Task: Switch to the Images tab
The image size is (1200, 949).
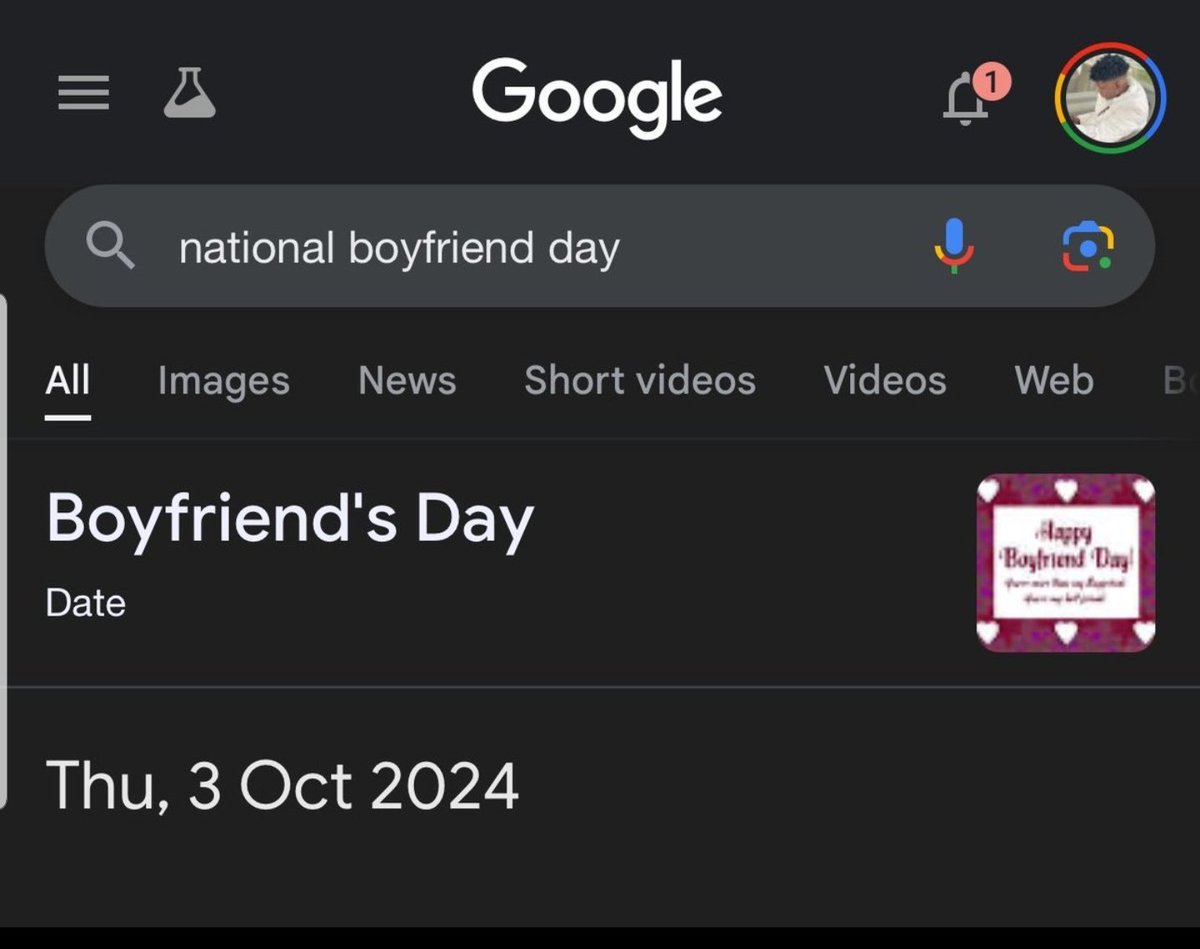Action: (222, 380)
